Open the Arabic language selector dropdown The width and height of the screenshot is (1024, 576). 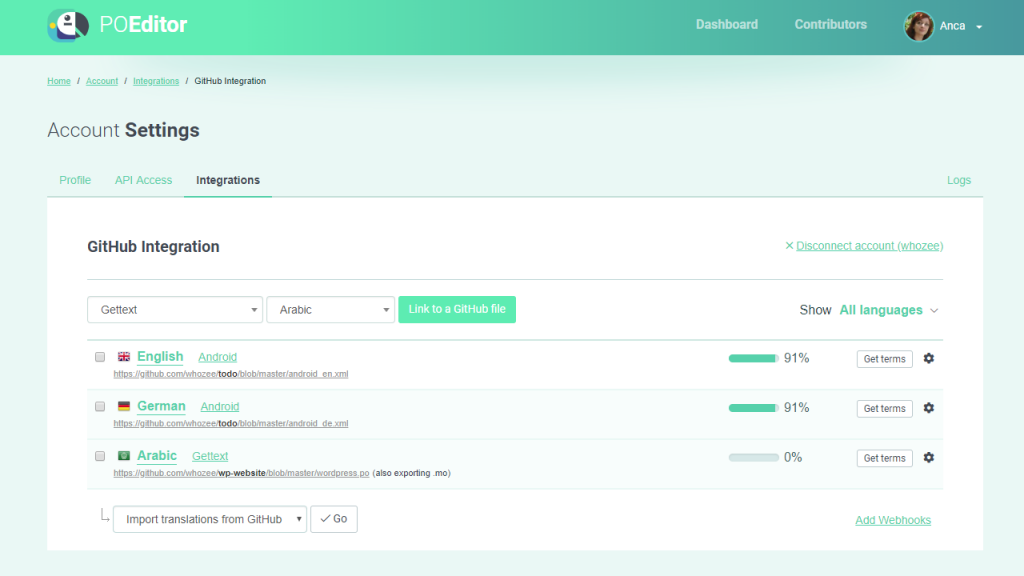pyautogui.click(x=330, y=309)
